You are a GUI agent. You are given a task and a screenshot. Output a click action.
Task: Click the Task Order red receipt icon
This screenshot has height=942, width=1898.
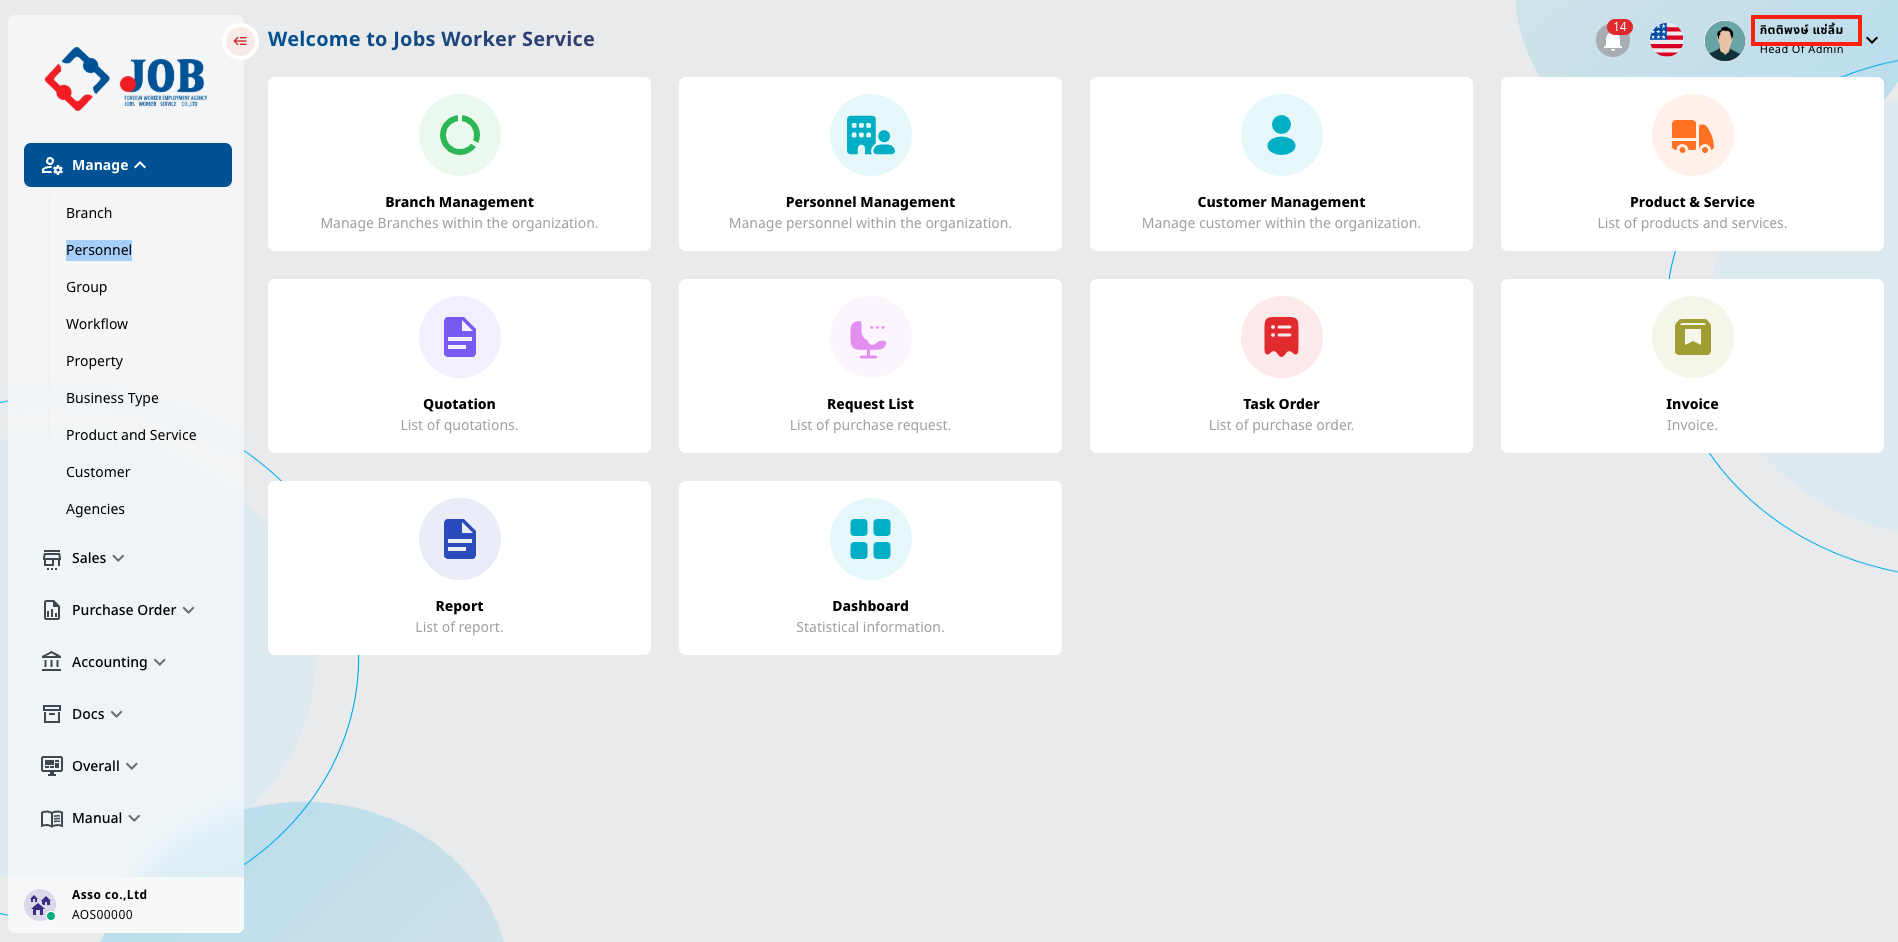click(1281, 337)
